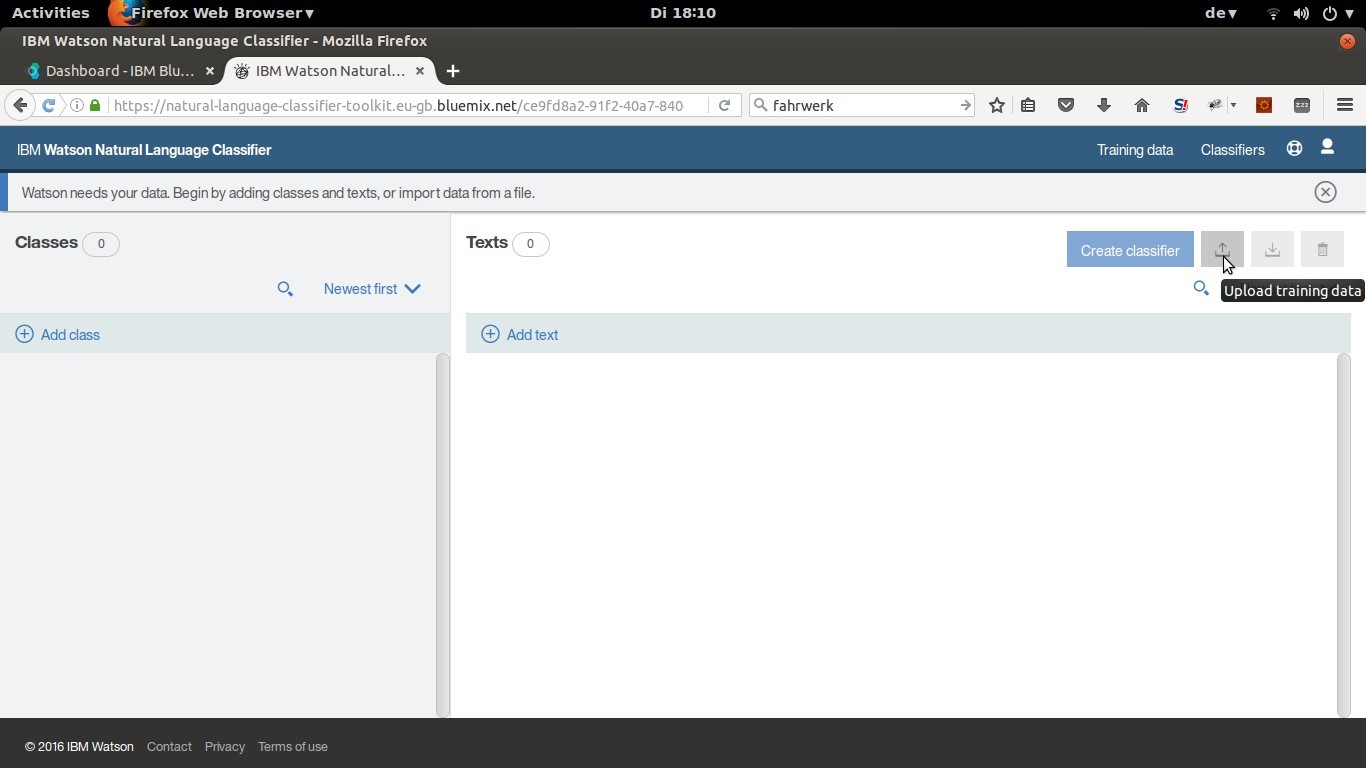Bookmark this page with the star icon
The image size is (1366, 768).
(997, 105)
